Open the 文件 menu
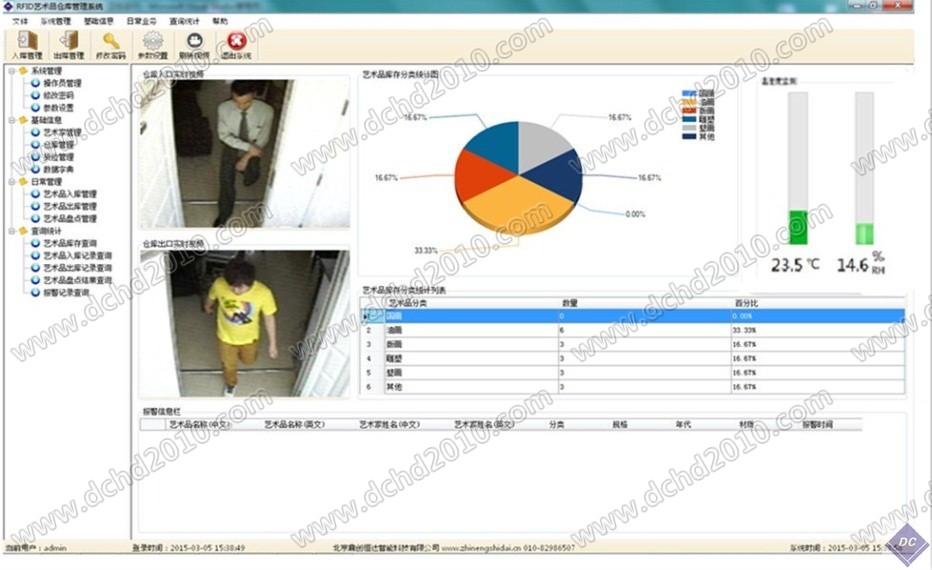This screenshot has width=932, height=570. click(20, 20)
